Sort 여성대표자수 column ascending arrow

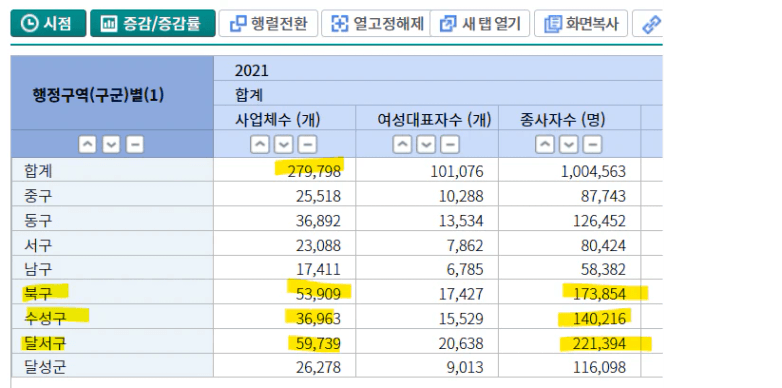401,145
